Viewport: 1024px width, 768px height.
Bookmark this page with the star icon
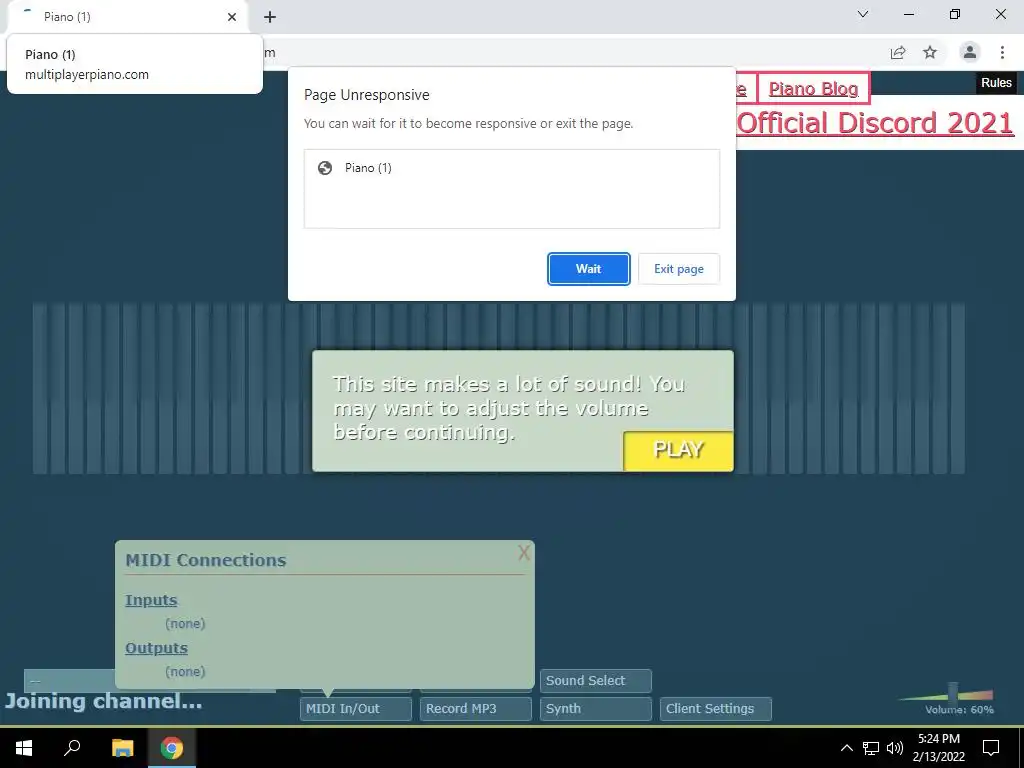point(930,52)
